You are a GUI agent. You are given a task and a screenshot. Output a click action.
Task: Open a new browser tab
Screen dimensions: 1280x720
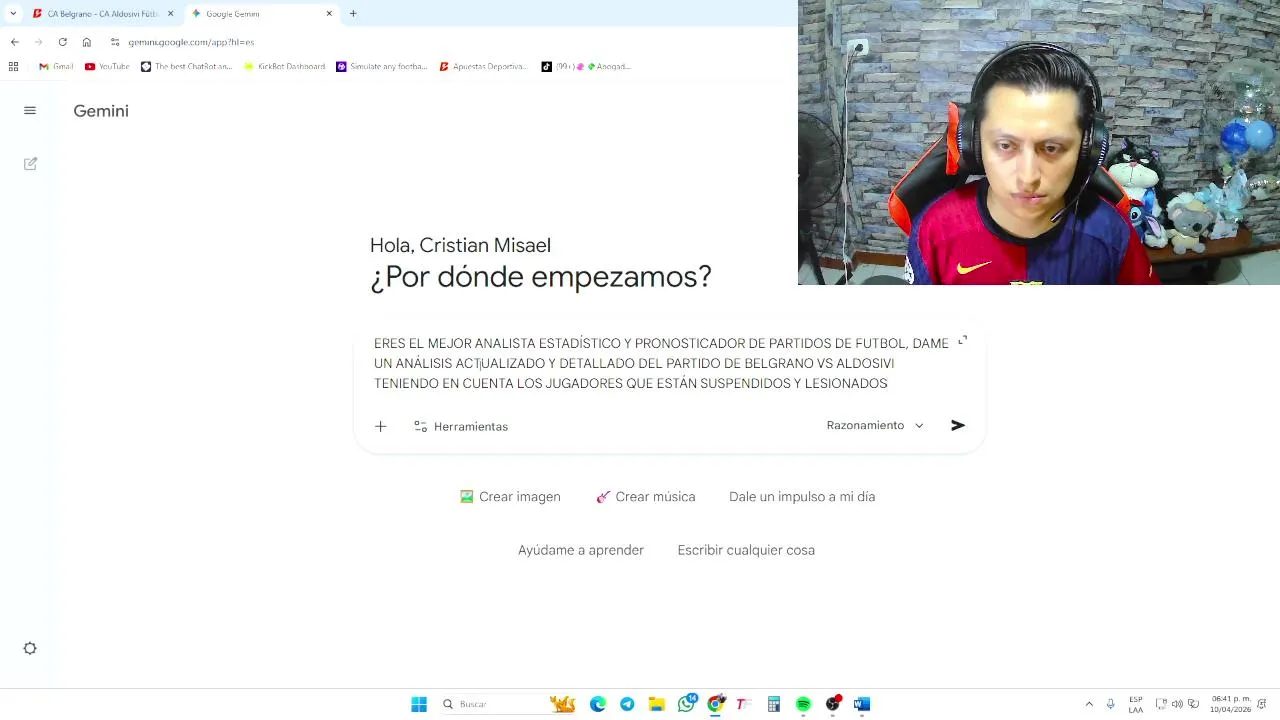click(x=353, y=14)
